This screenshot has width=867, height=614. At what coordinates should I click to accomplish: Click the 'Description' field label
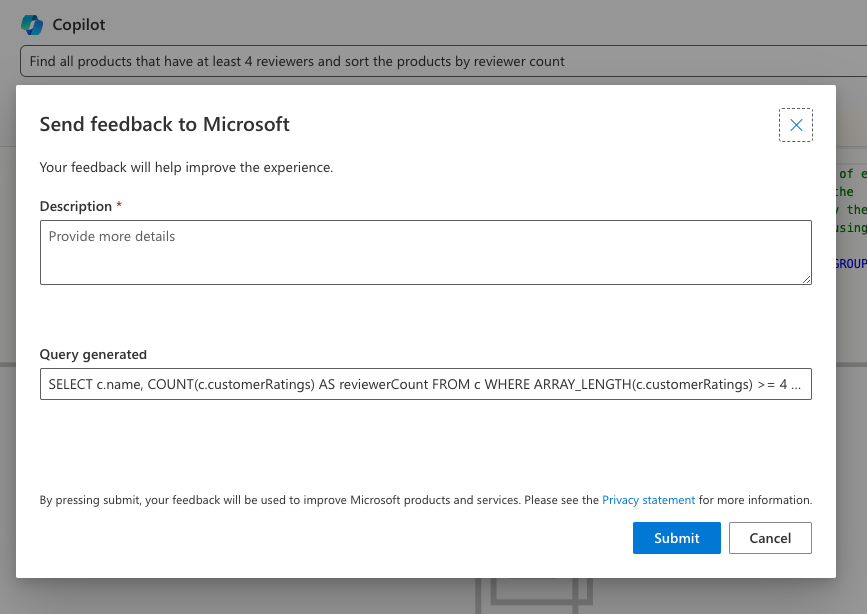pyautogui.click(x=76, y=206)
